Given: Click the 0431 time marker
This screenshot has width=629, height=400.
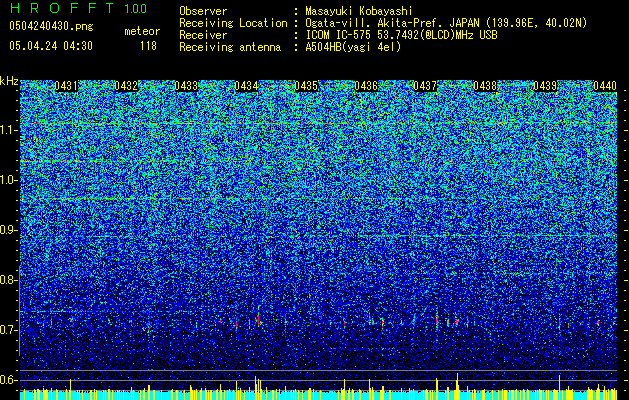Looking at the screenshot, I should click(66, 86).
